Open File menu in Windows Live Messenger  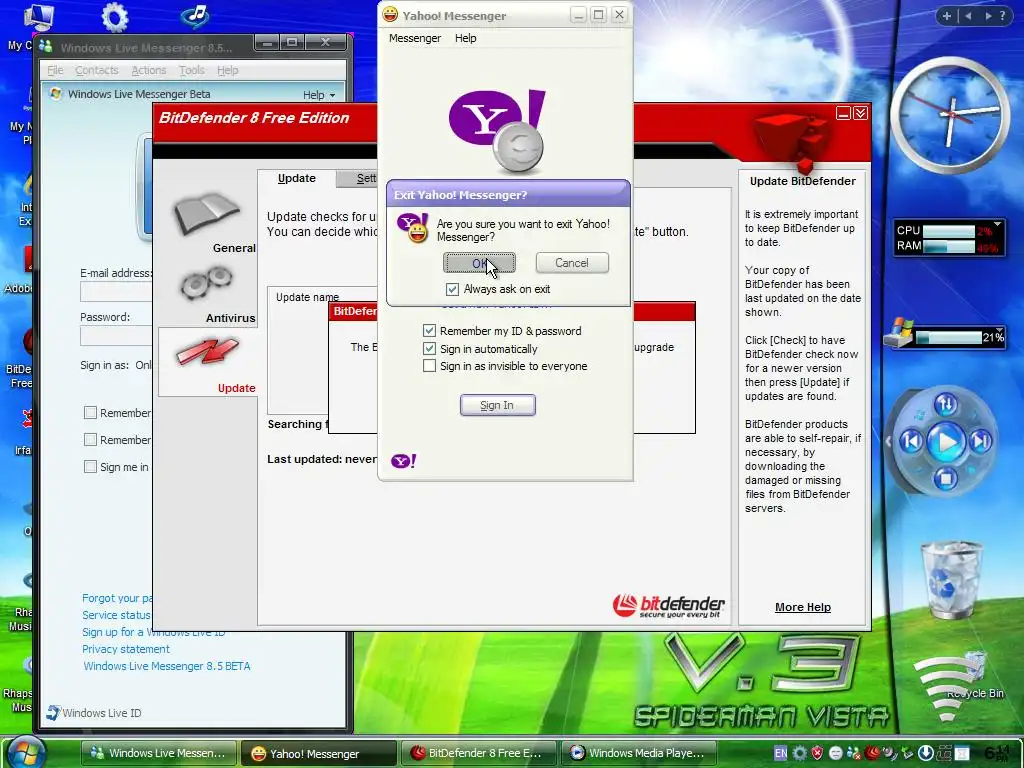pos(56,70)
